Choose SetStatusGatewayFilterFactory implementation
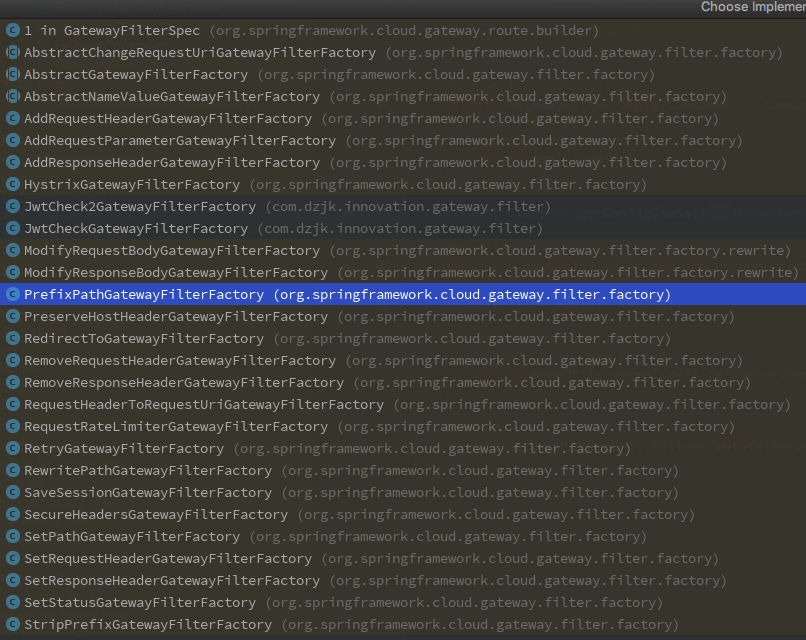806x640 pixels. tap(403, 602)
